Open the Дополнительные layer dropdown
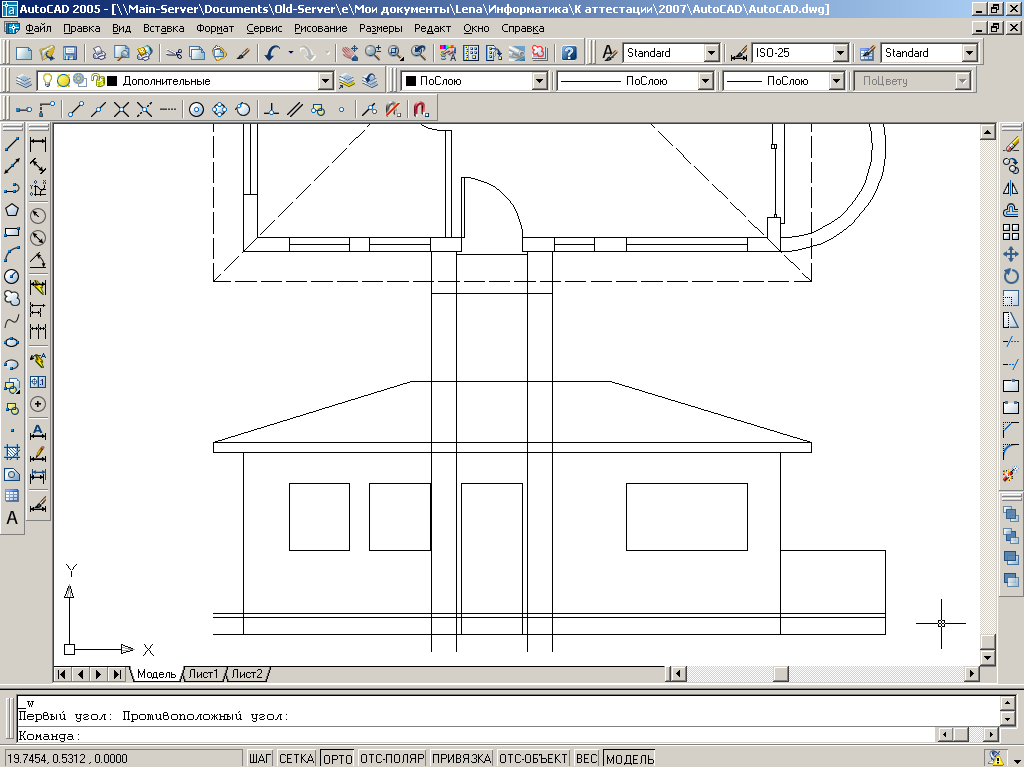The height and width of the screenshot is (768, 1024). click(325, 81)
